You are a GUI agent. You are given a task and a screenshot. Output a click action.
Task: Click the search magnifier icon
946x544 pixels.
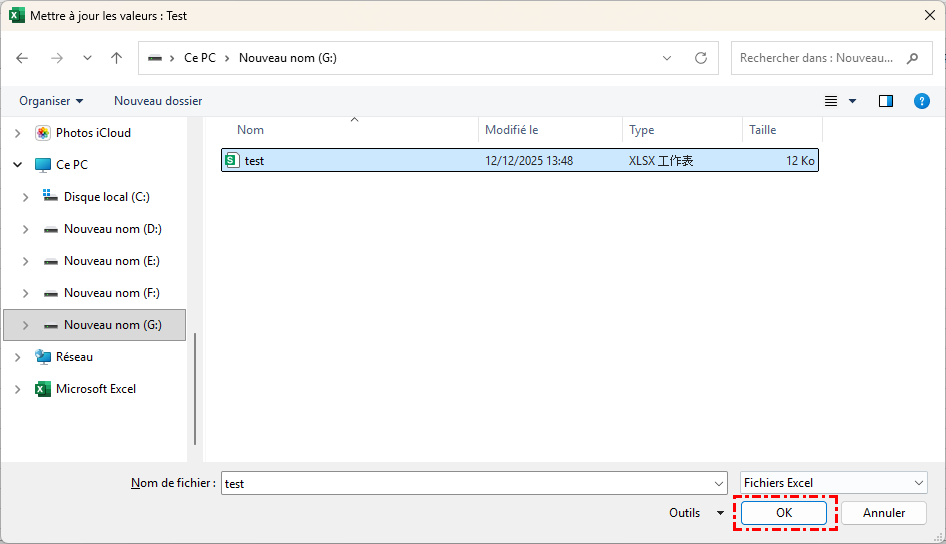[x=912, y=58]
